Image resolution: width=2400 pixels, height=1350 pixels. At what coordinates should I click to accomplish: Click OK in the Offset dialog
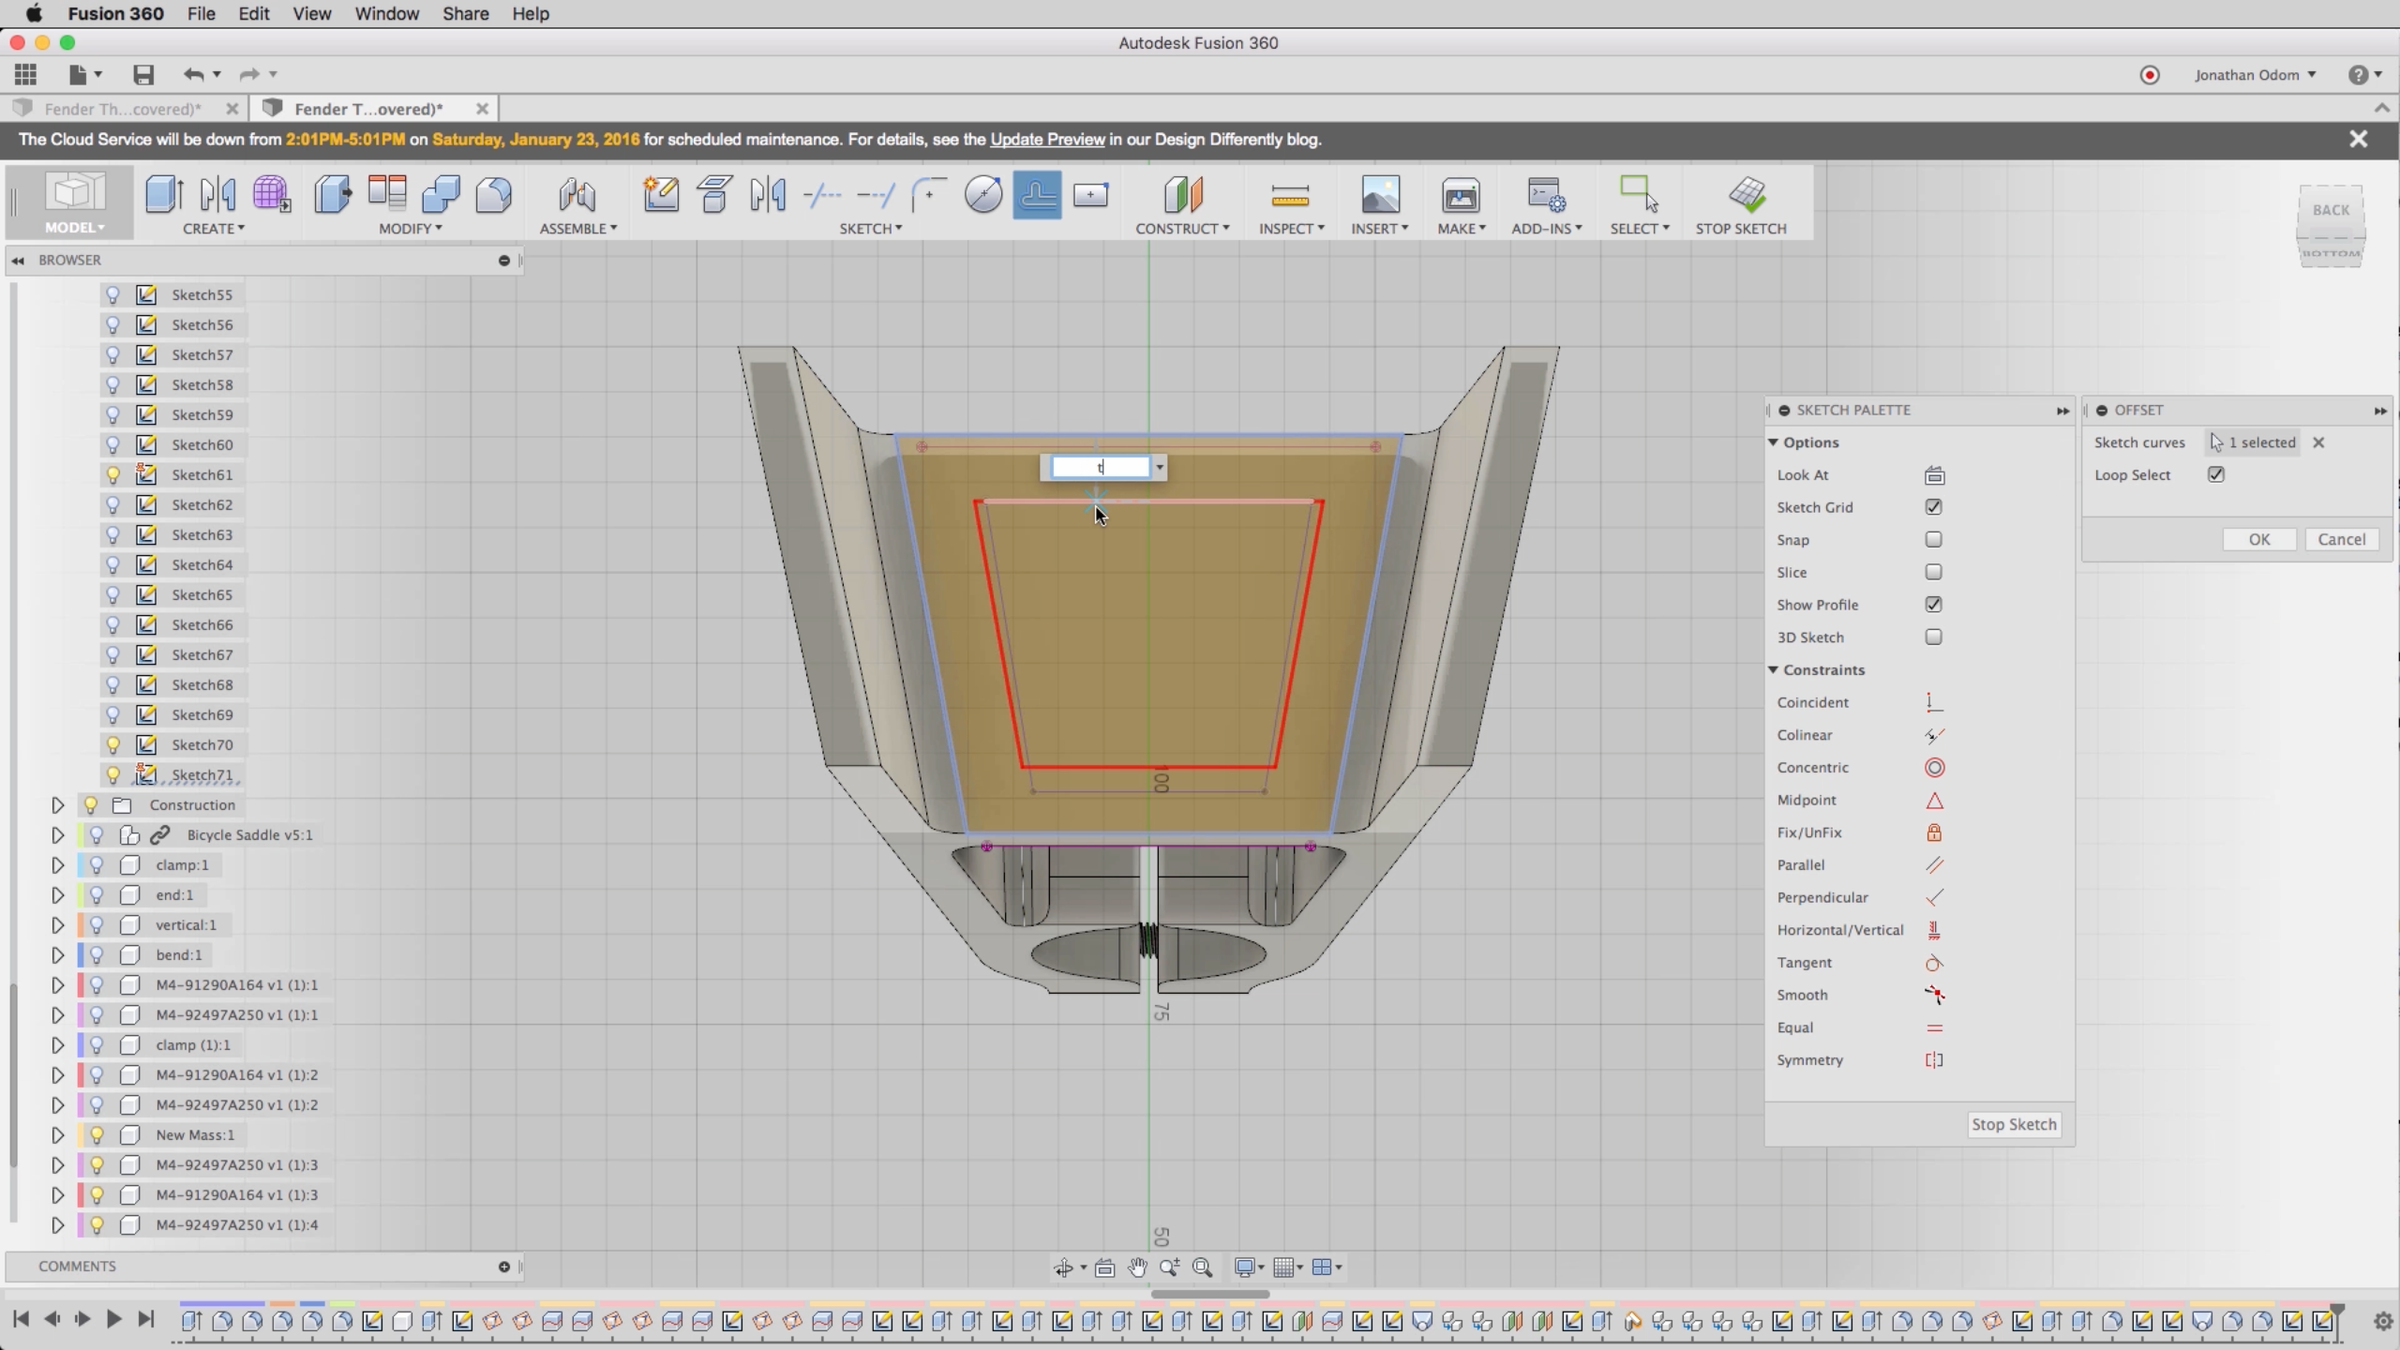2259,539
